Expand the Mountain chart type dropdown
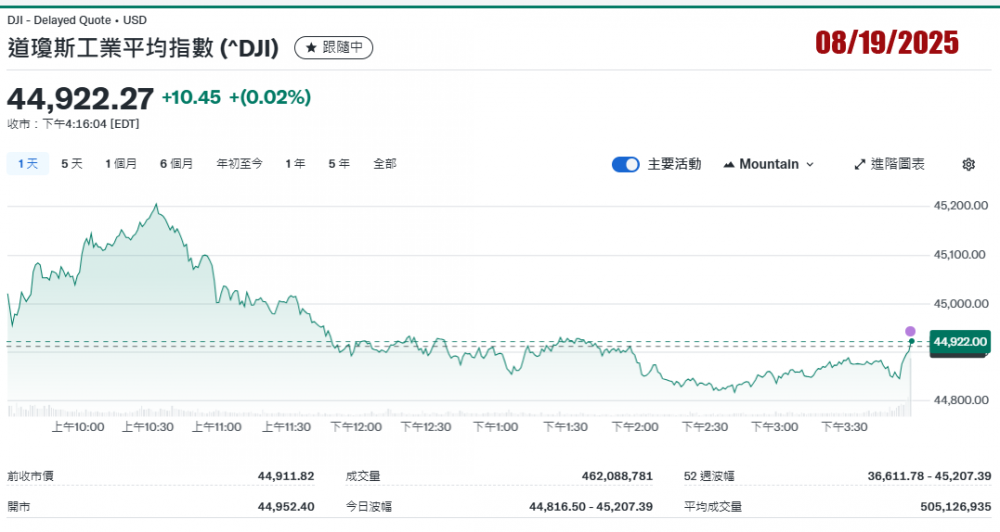 (768, 164)
